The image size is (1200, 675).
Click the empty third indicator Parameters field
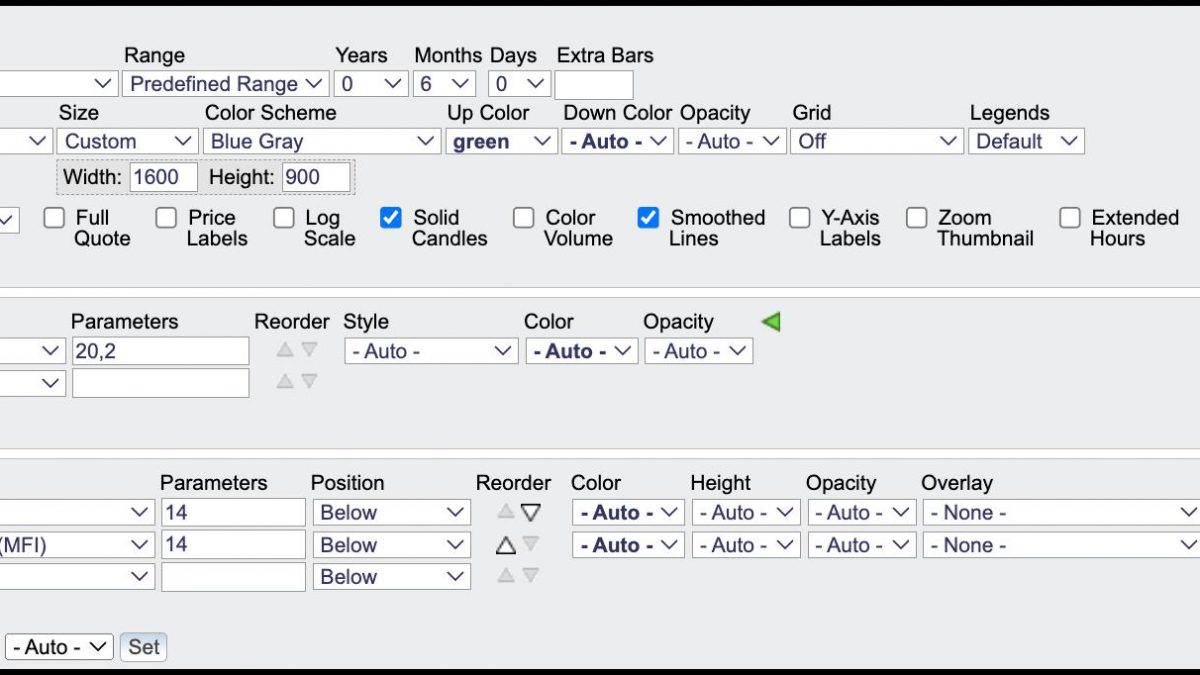pos(233,577)
